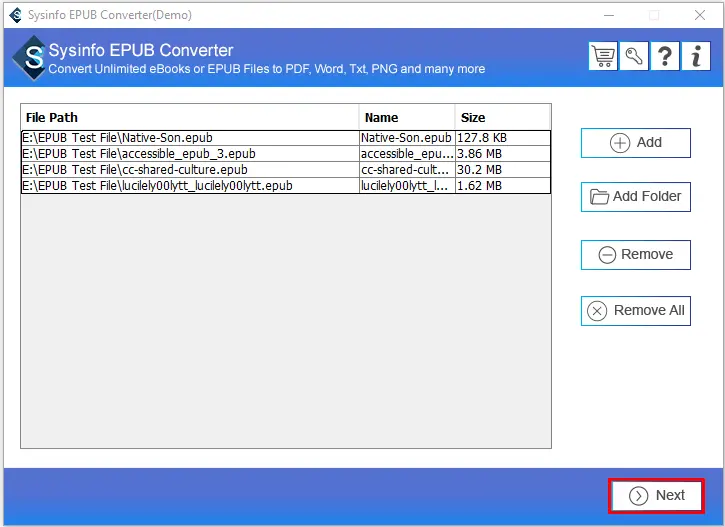The height and width of the screenshot is (527, 725).
Task: Click the title bar app icon
Action: click(x=14, y=15)
